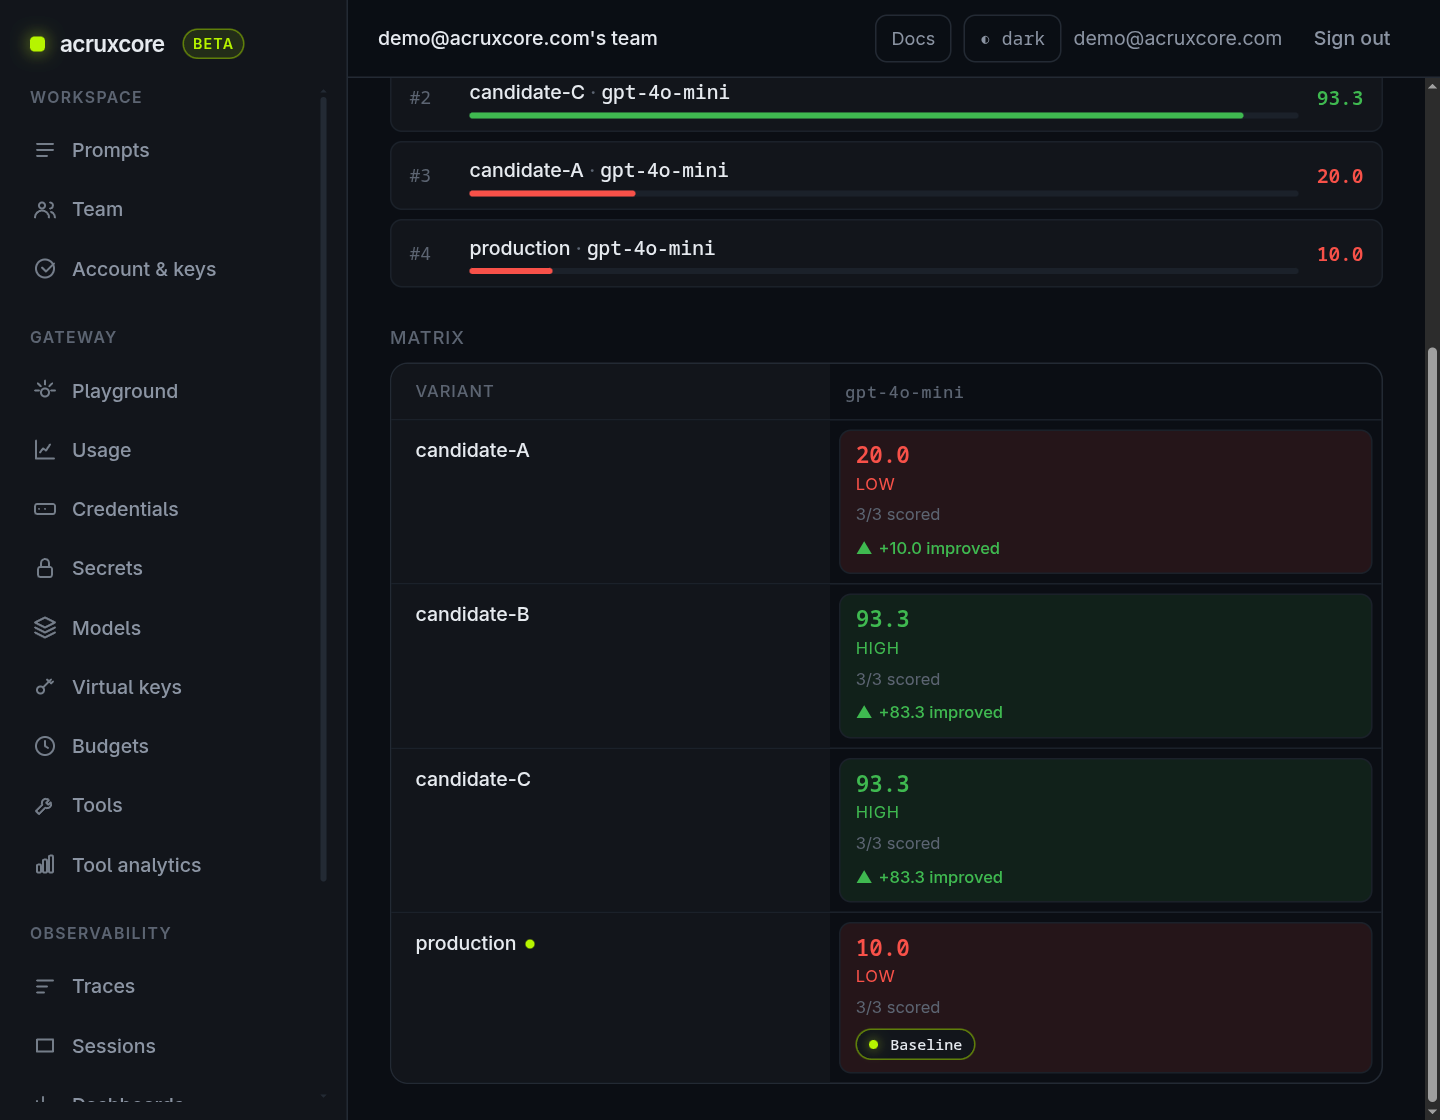Open Sessions in sidebar
Viewport: 1440px width, 1120px height.
114,1046
